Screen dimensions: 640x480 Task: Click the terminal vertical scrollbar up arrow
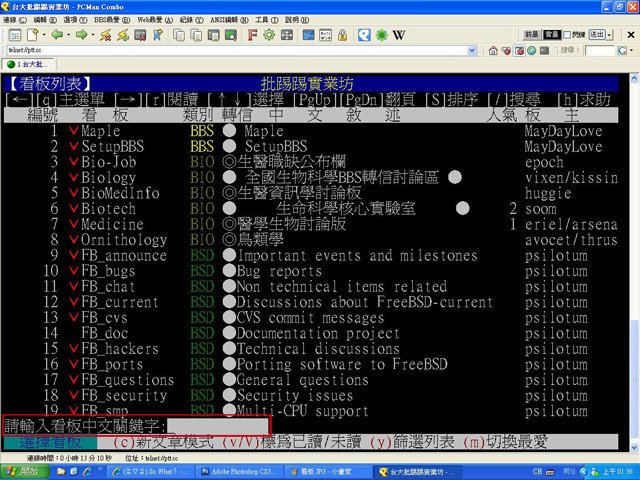(x=635, y=78)
